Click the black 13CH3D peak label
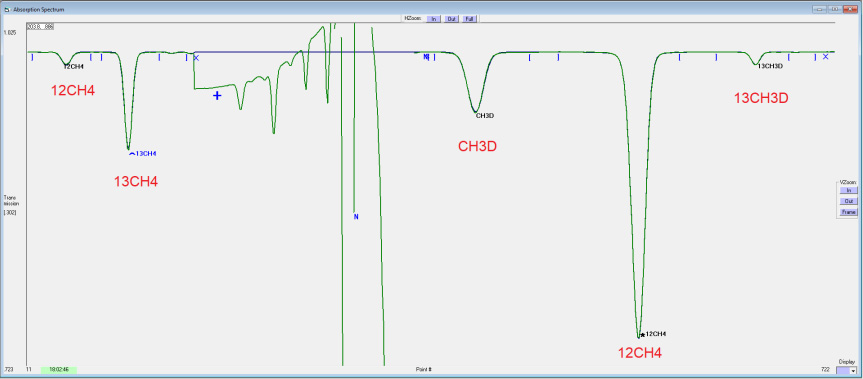 [770, 66]
